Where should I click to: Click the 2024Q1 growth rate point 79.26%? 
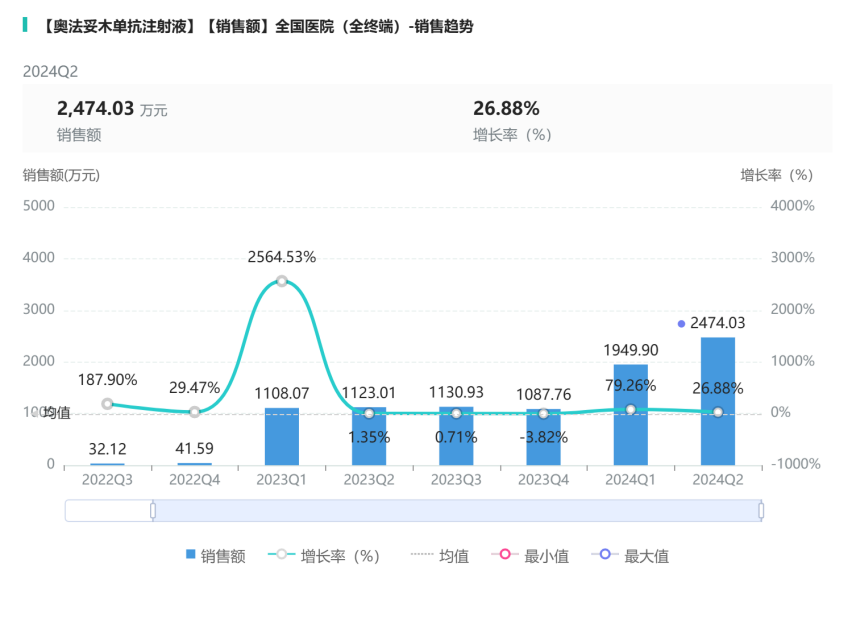(x=631, y=410)
